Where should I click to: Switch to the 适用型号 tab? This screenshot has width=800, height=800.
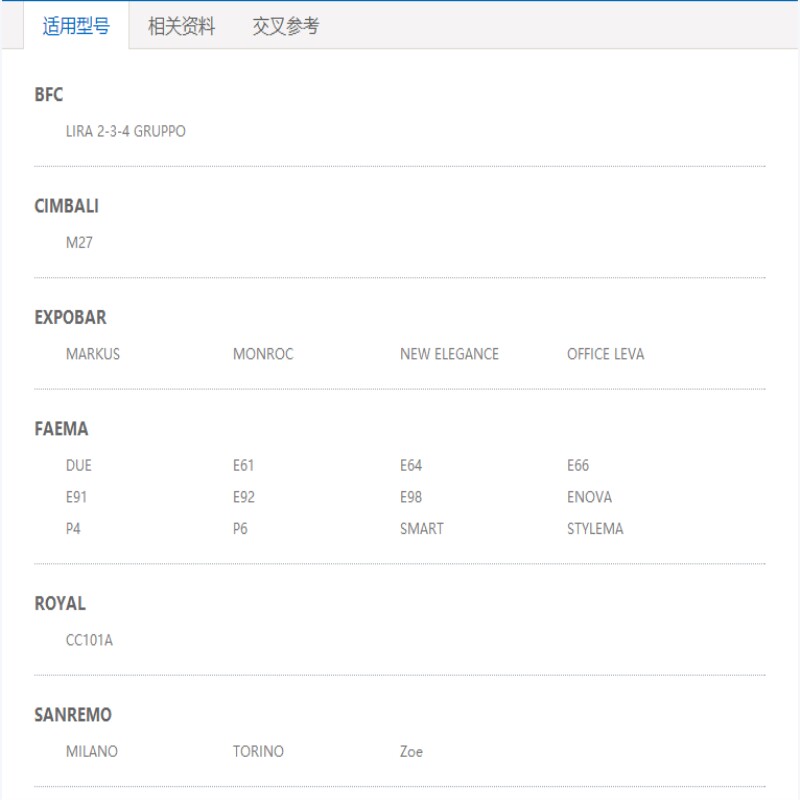(76, 26)
